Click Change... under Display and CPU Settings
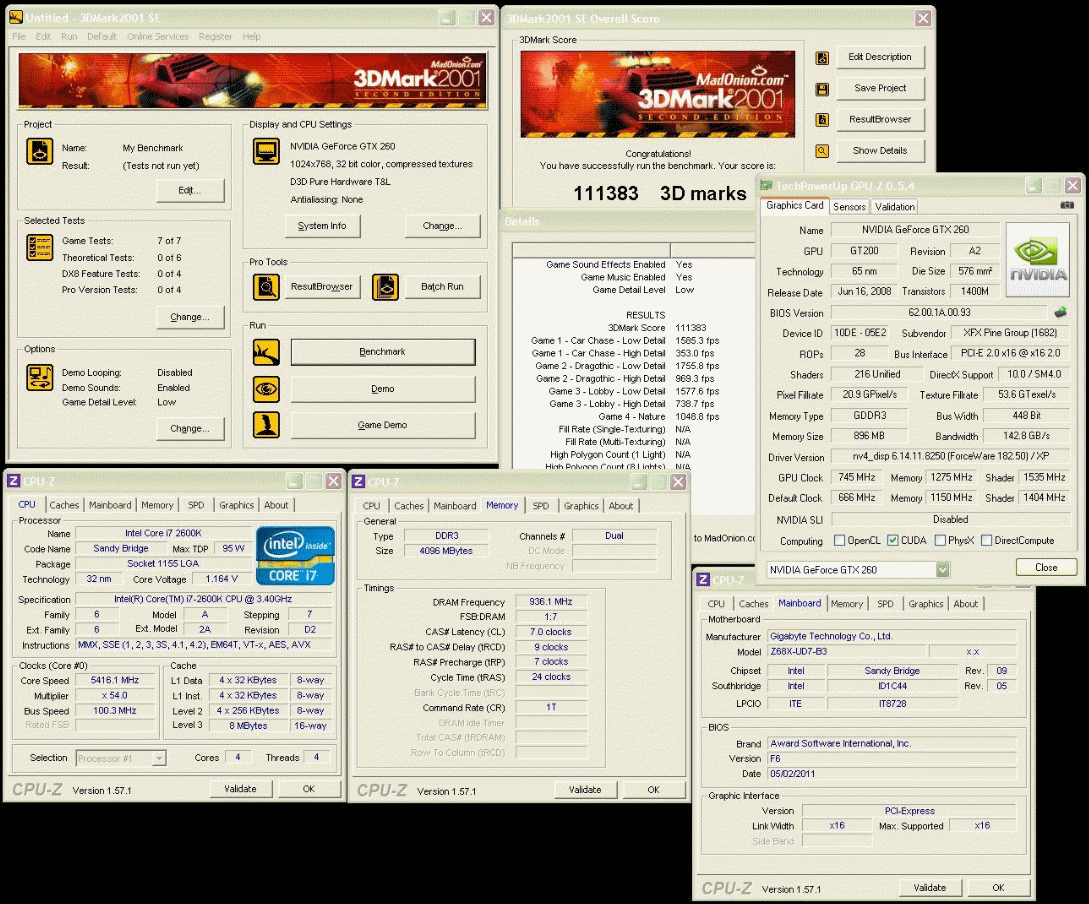Screen dimensions: 1089x904 tap(442, 226)
